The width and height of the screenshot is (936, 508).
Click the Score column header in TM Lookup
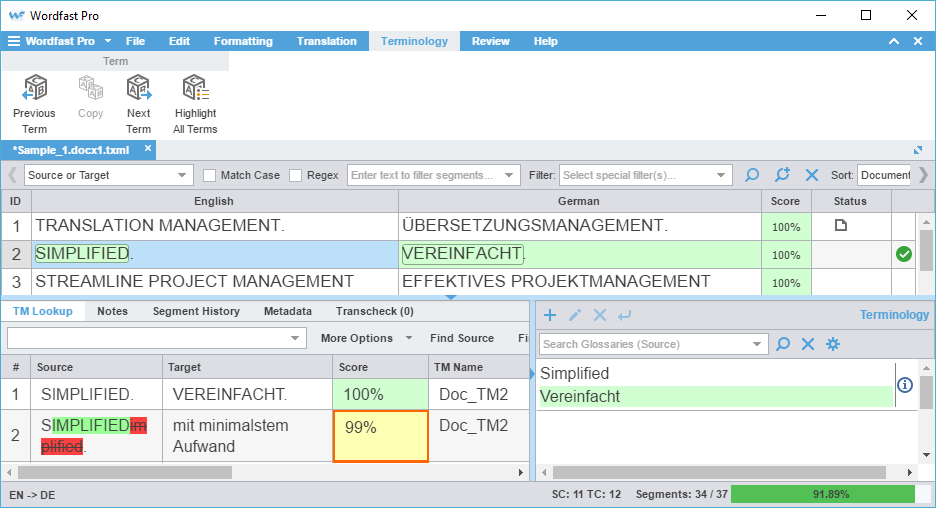tap(380, 367)
